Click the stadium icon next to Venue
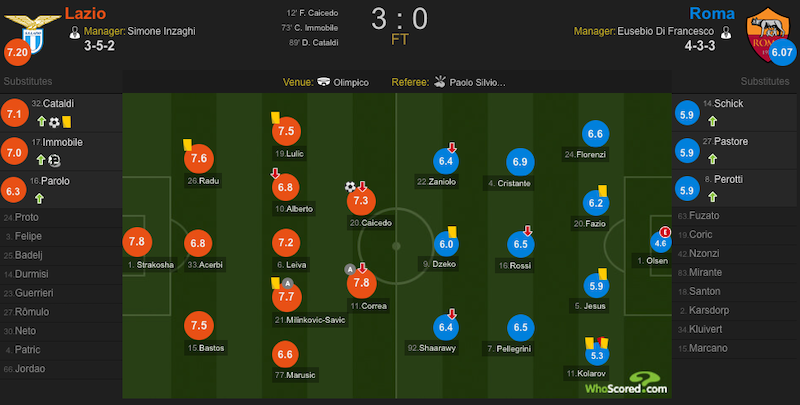The image size is (800, 405). click(x=323, y=82)
